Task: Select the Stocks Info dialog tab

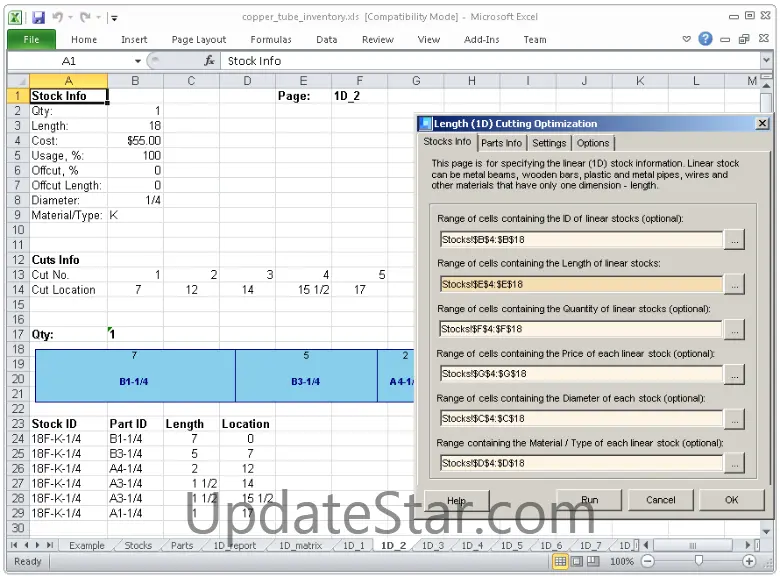Action: point(447,142)
